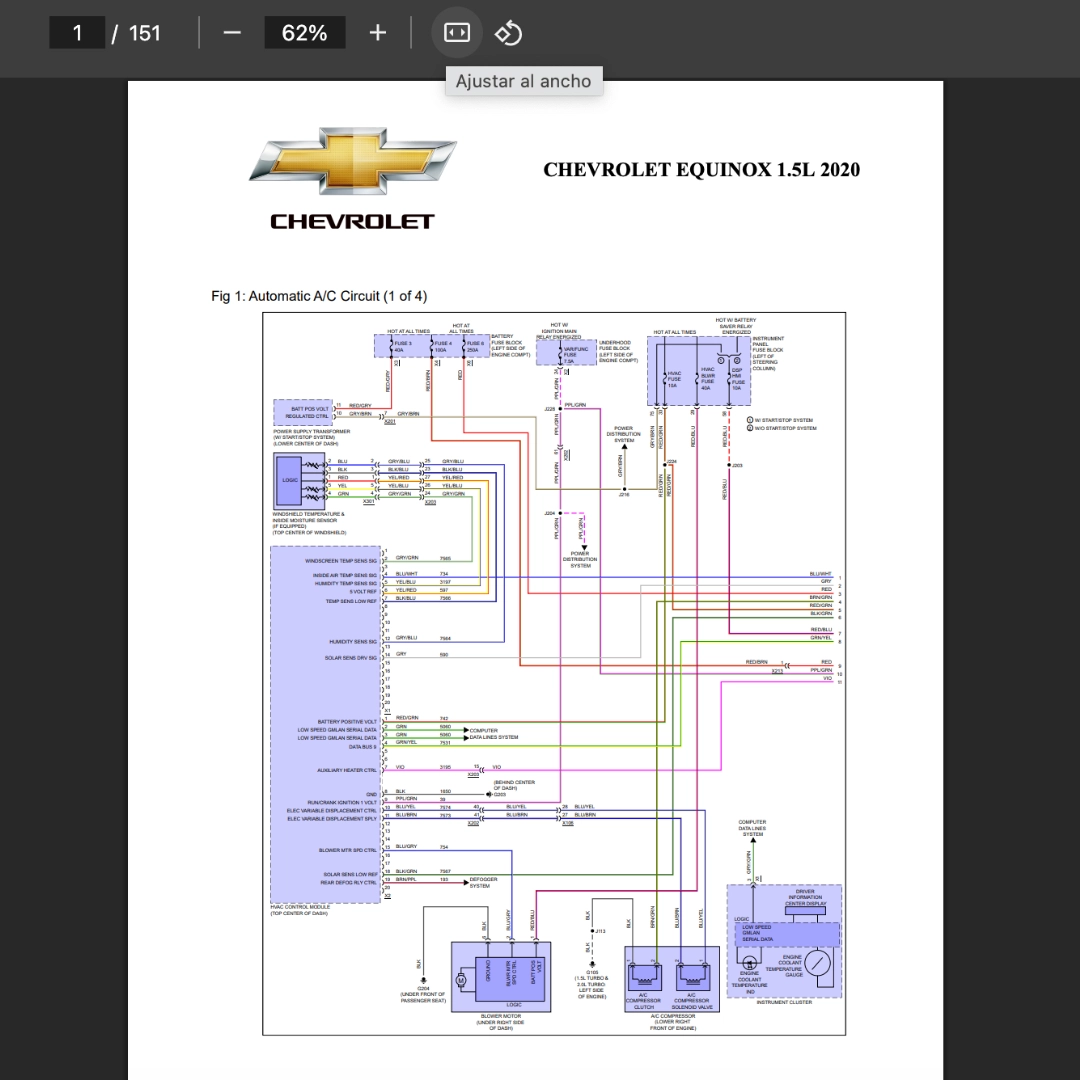
Task: Rotate the document with the rotate icon
Action: pyautogui.click(x=508, y=32)
